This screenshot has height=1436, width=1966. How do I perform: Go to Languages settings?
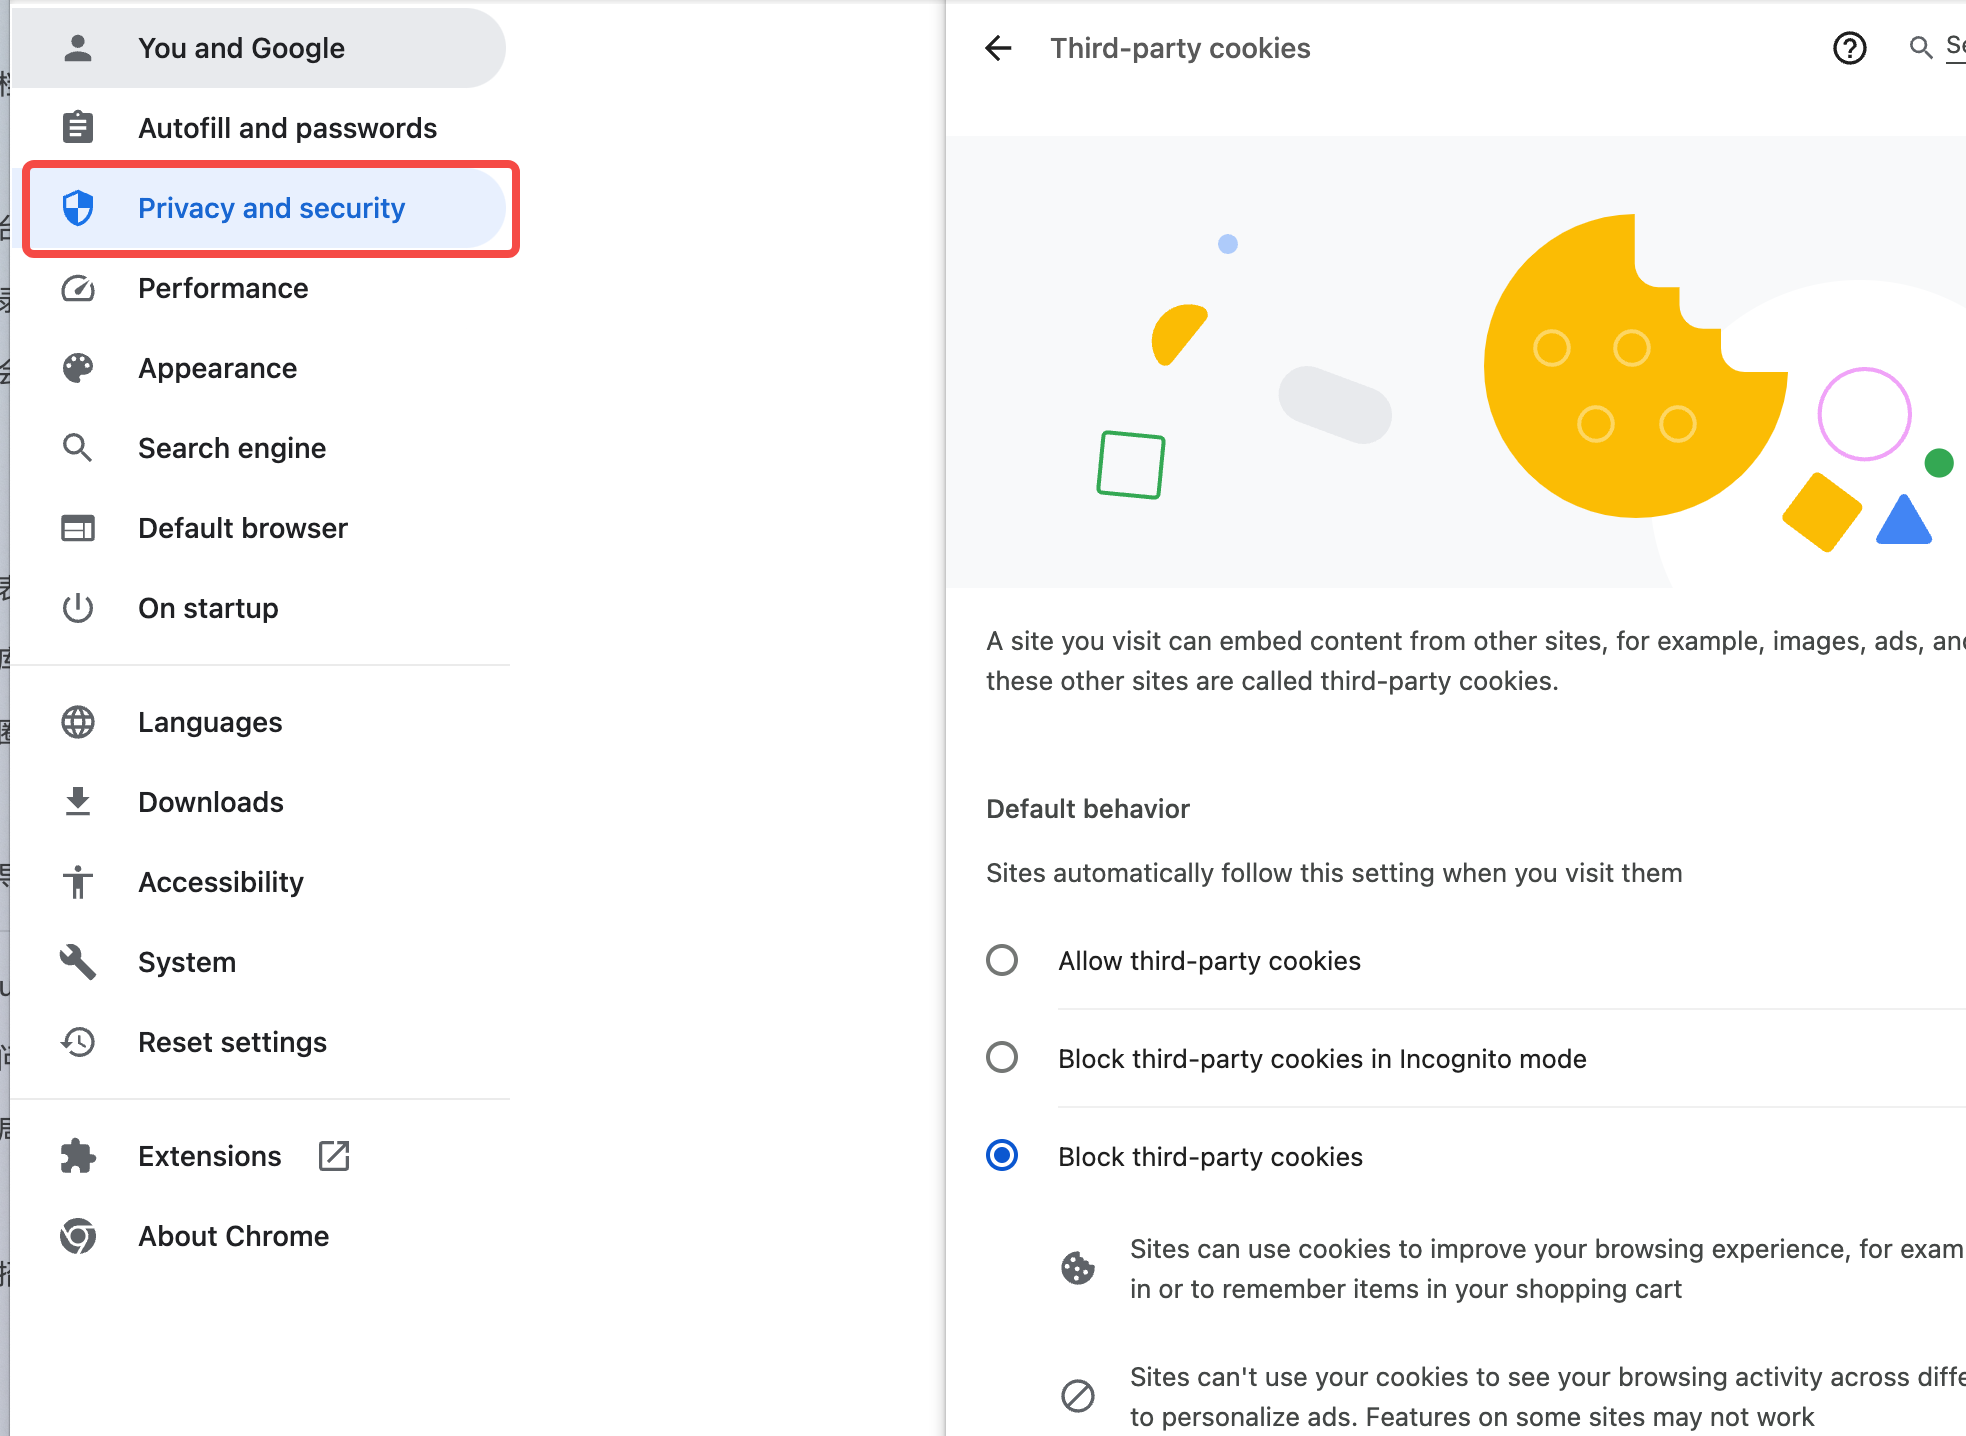tap(210, 722)
